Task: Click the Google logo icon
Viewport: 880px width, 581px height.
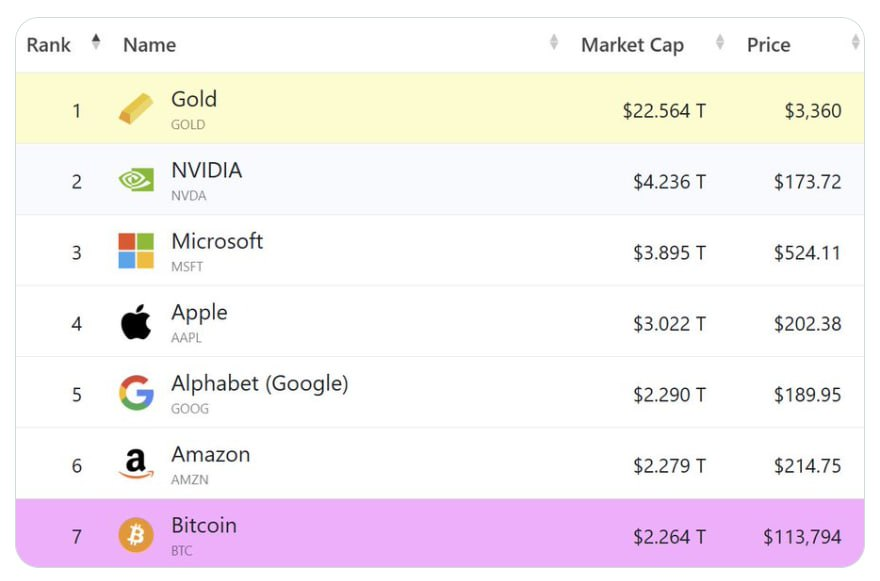Action: [x=136, y=393]
